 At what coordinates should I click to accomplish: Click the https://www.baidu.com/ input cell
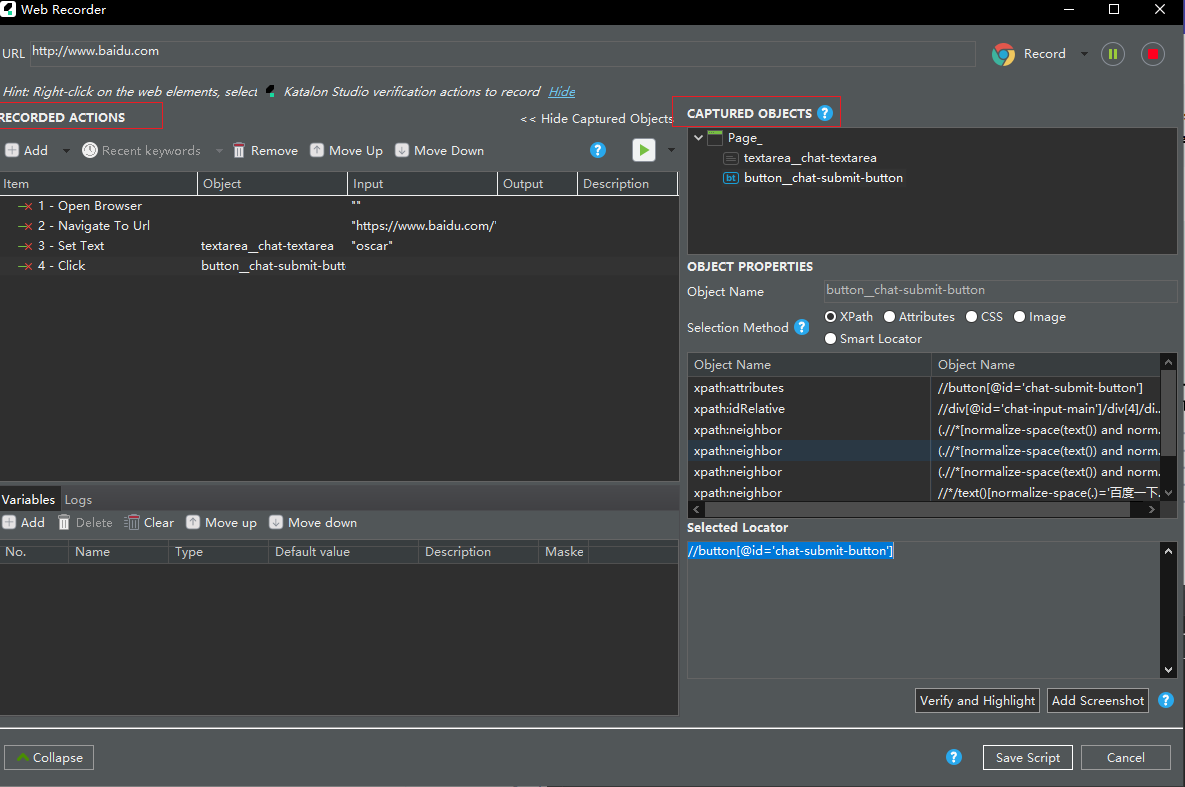[x=422, y=226]
